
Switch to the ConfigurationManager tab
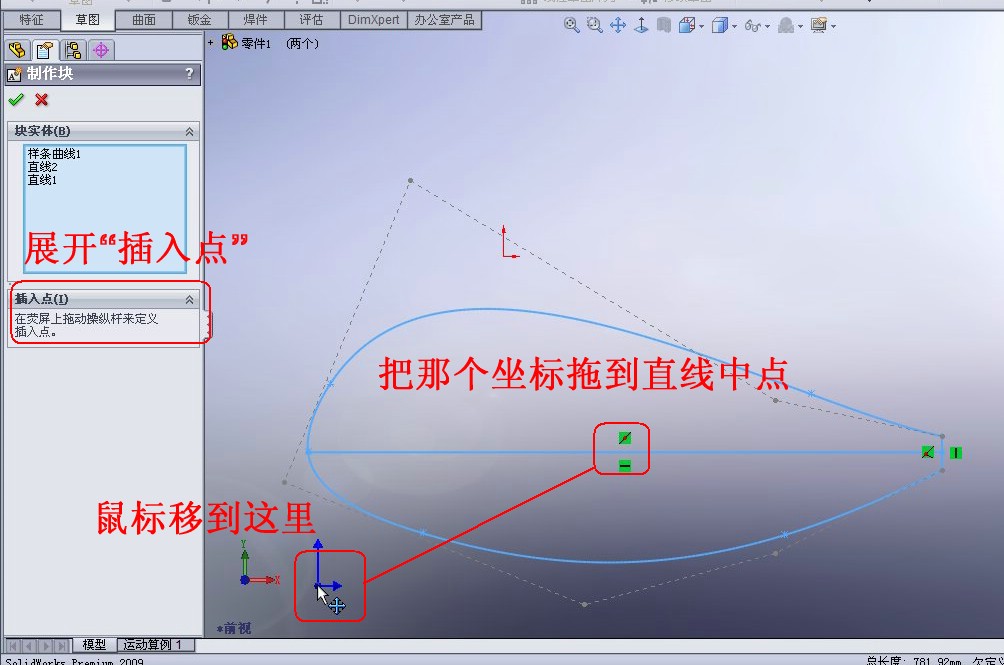(x=73, y=50)
